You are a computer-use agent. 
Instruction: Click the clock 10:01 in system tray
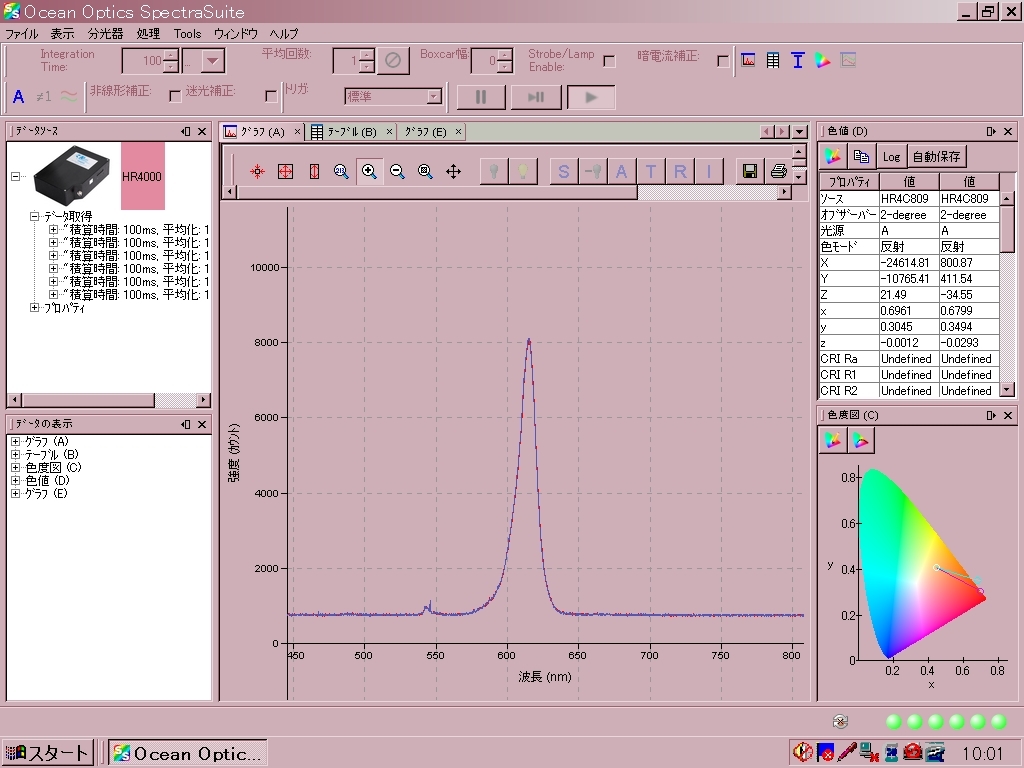(982, 754)
